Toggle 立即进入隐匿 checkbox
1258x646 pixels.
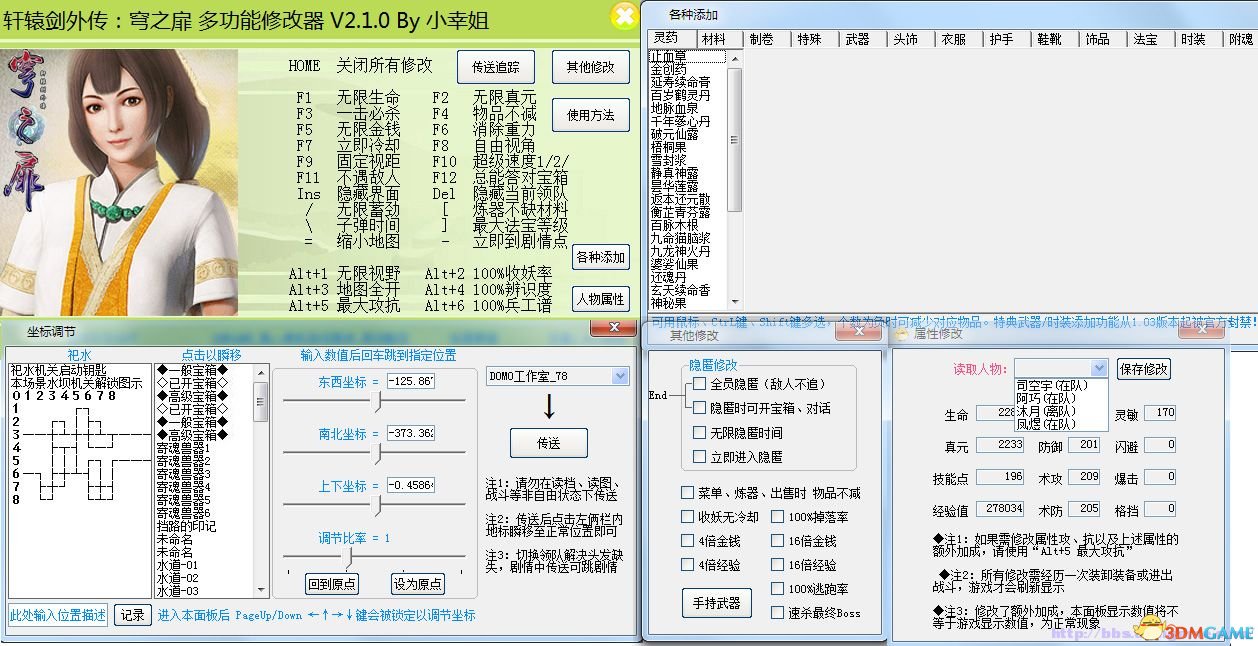coord(700,457)
